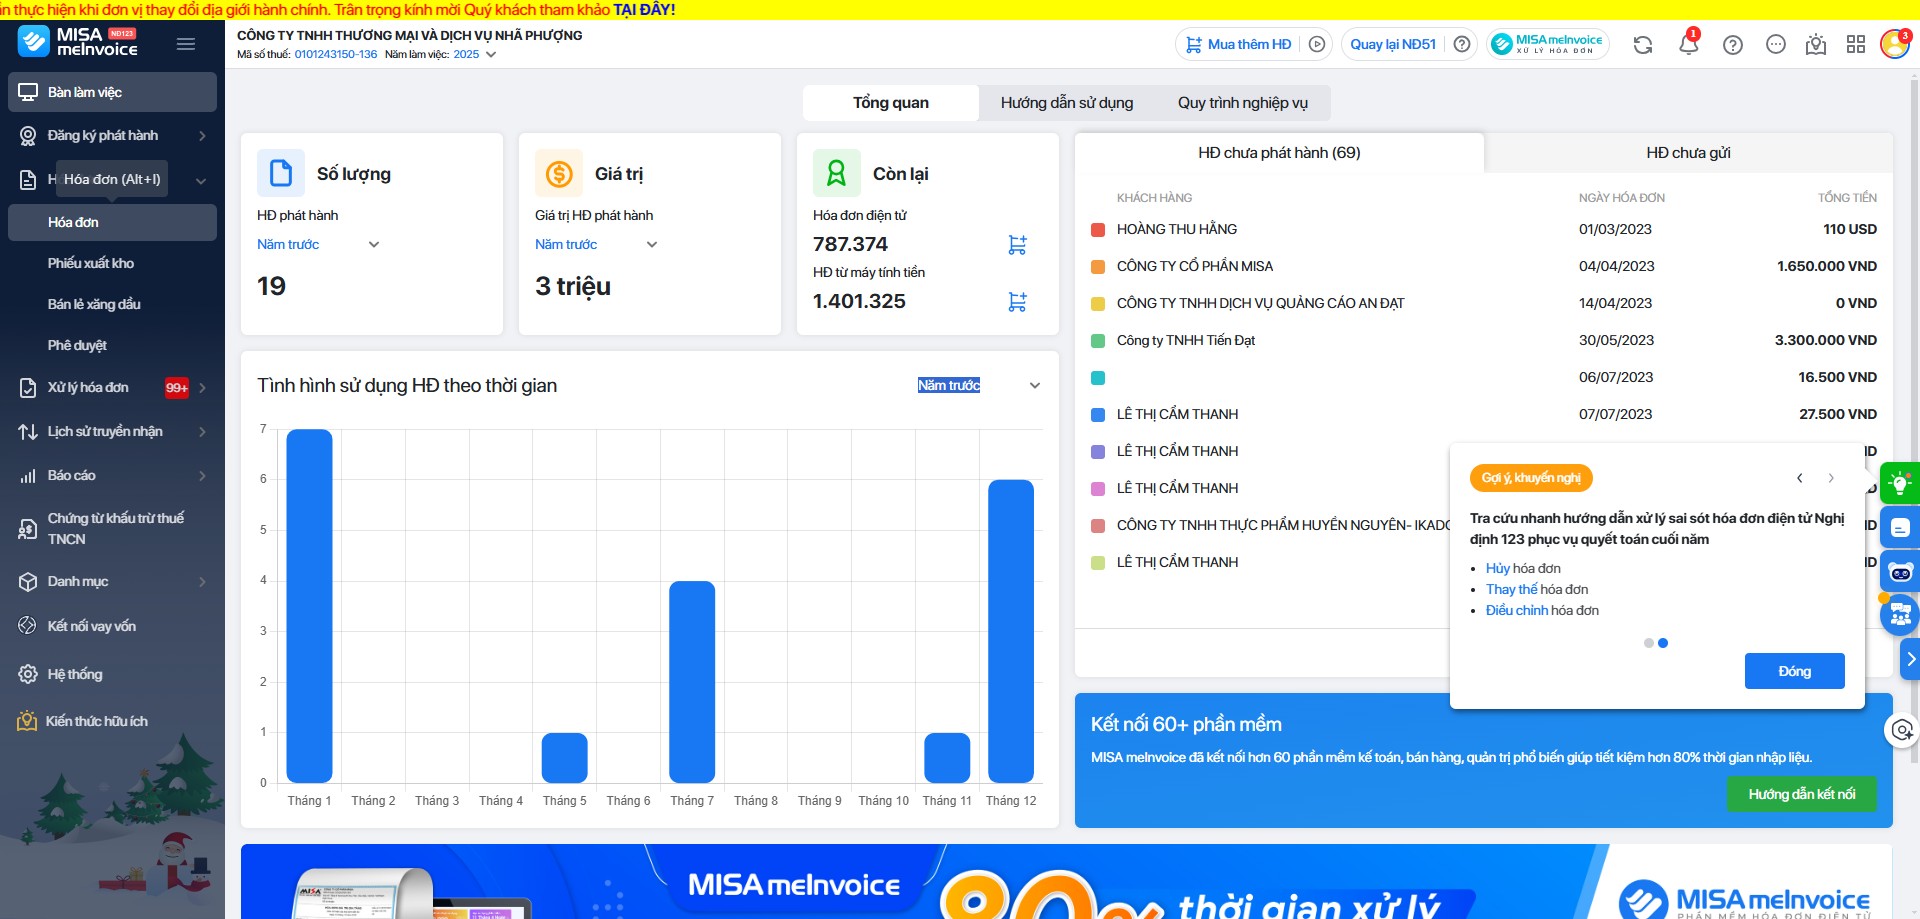The width and height of the screenshot is (1920, 919).
Task: Open chart period Năm trước dropdown
Action: coord(980,385)
